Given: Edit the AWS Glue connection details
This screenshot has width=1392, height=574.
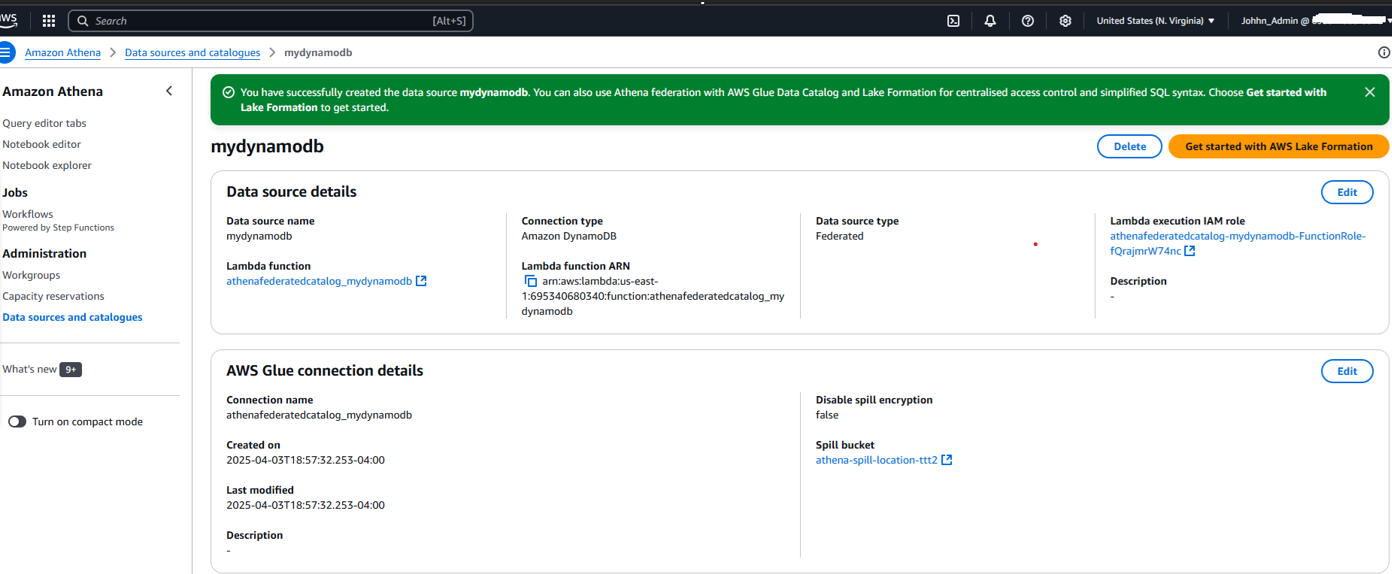Looking at the screenshot, I should pos(1347,371).
